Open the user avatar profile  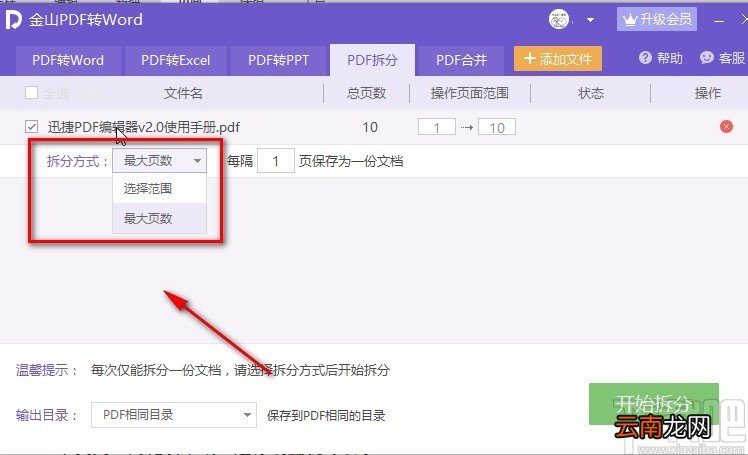click(x=559, y=20)
